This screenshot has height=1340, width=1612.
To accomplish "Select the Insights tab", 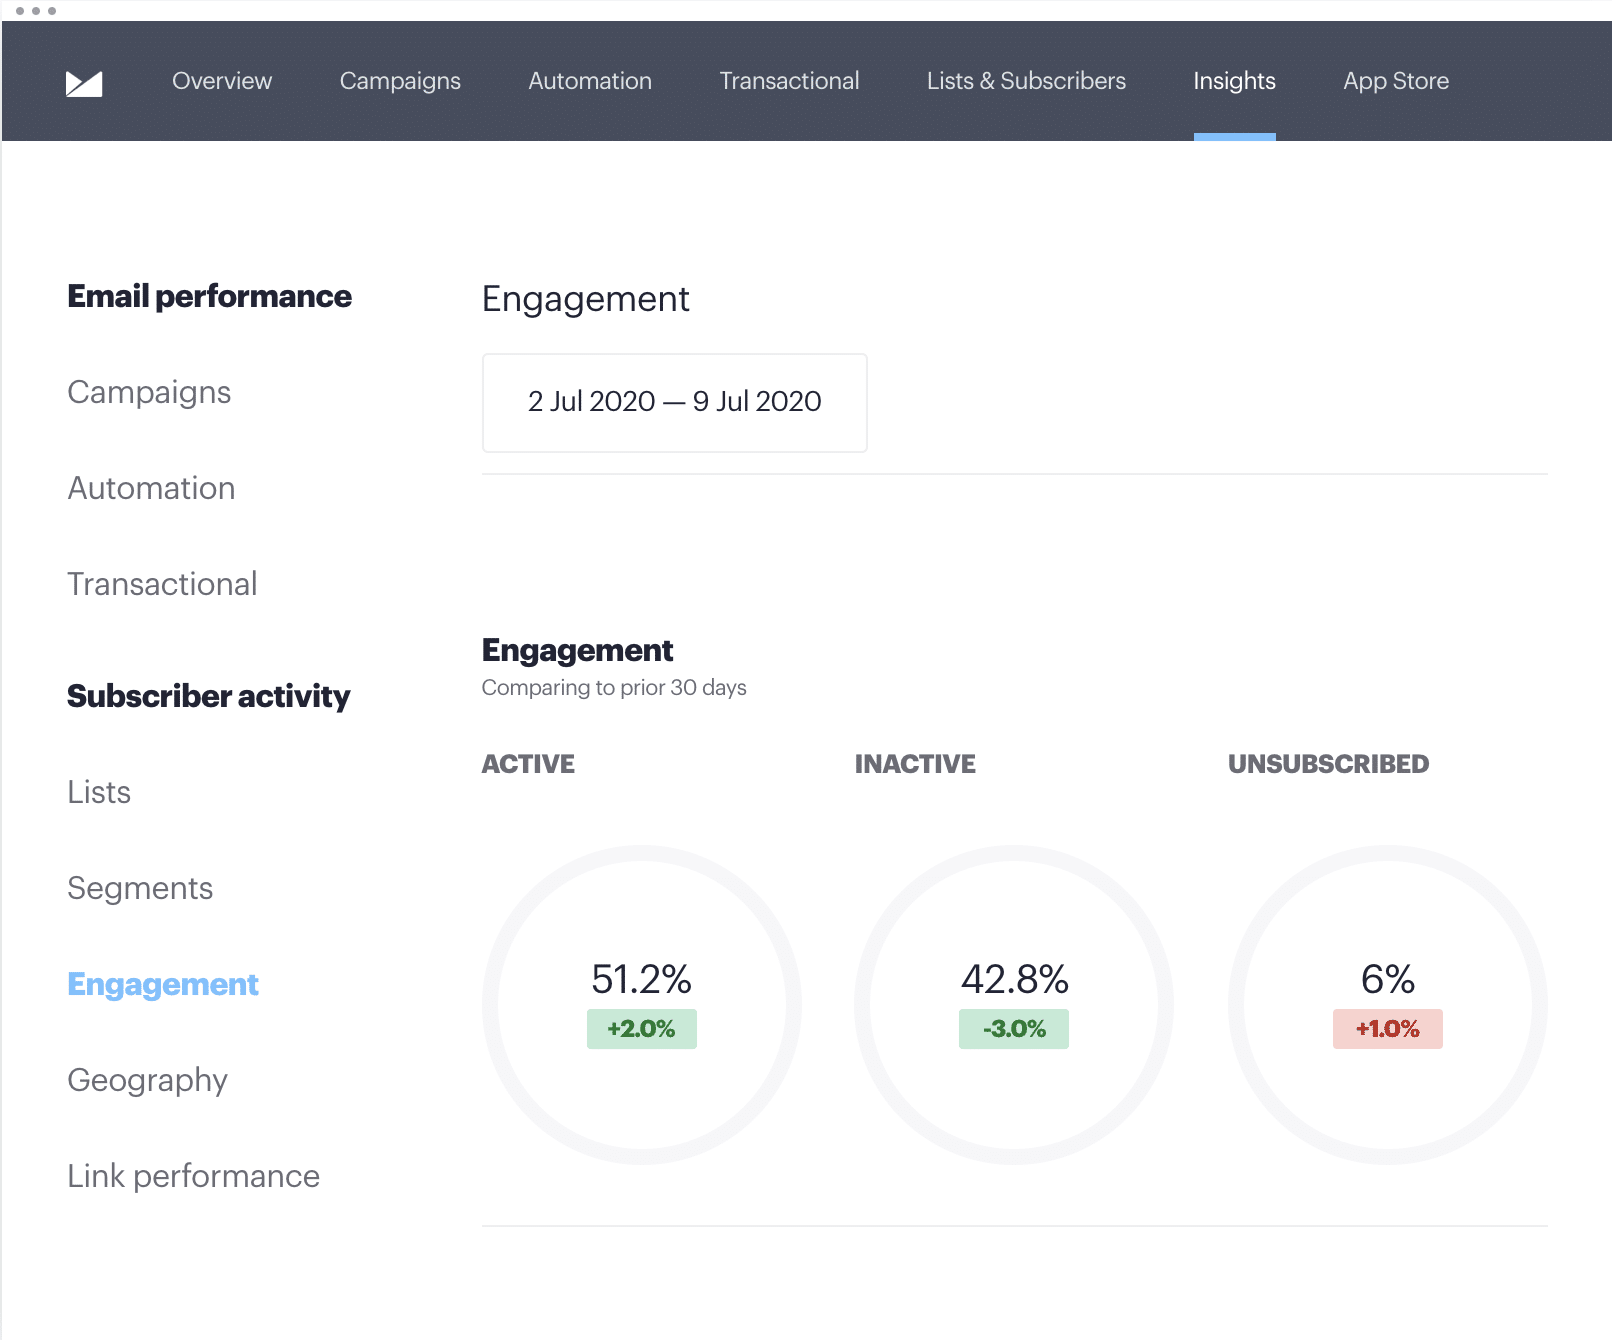I will [1233, 81].
